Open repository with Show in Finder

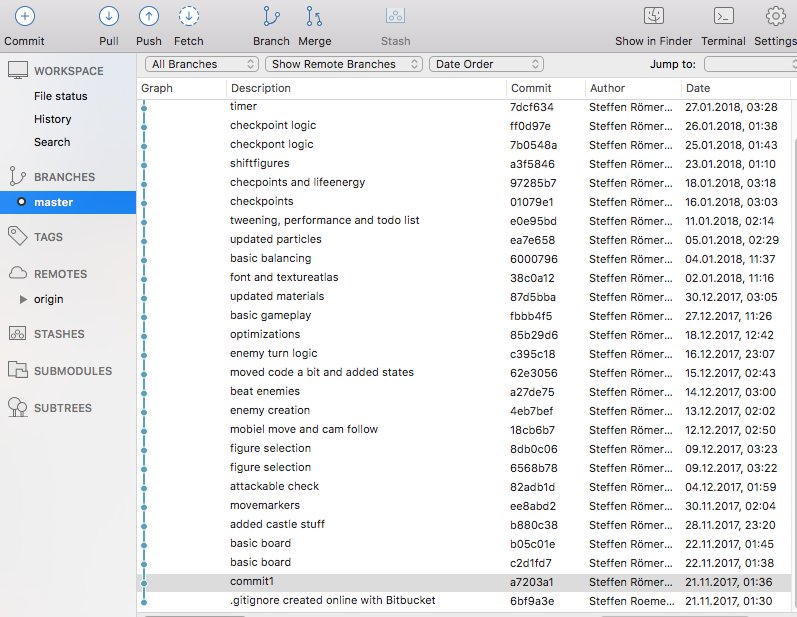click(x=654, y=16)
